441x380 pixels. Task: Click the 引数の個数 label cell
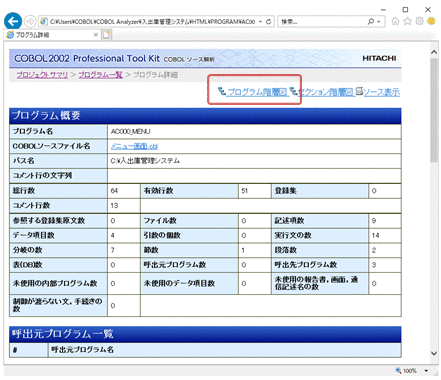(x=189, y=235)
